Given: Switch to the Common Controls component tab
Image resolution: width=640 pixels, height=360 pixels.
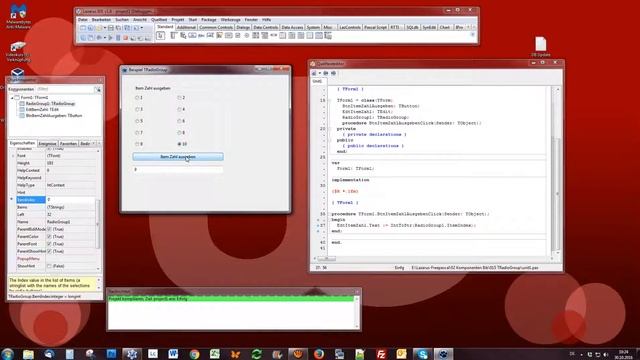Looking at the screenshot, I should 216,27.
